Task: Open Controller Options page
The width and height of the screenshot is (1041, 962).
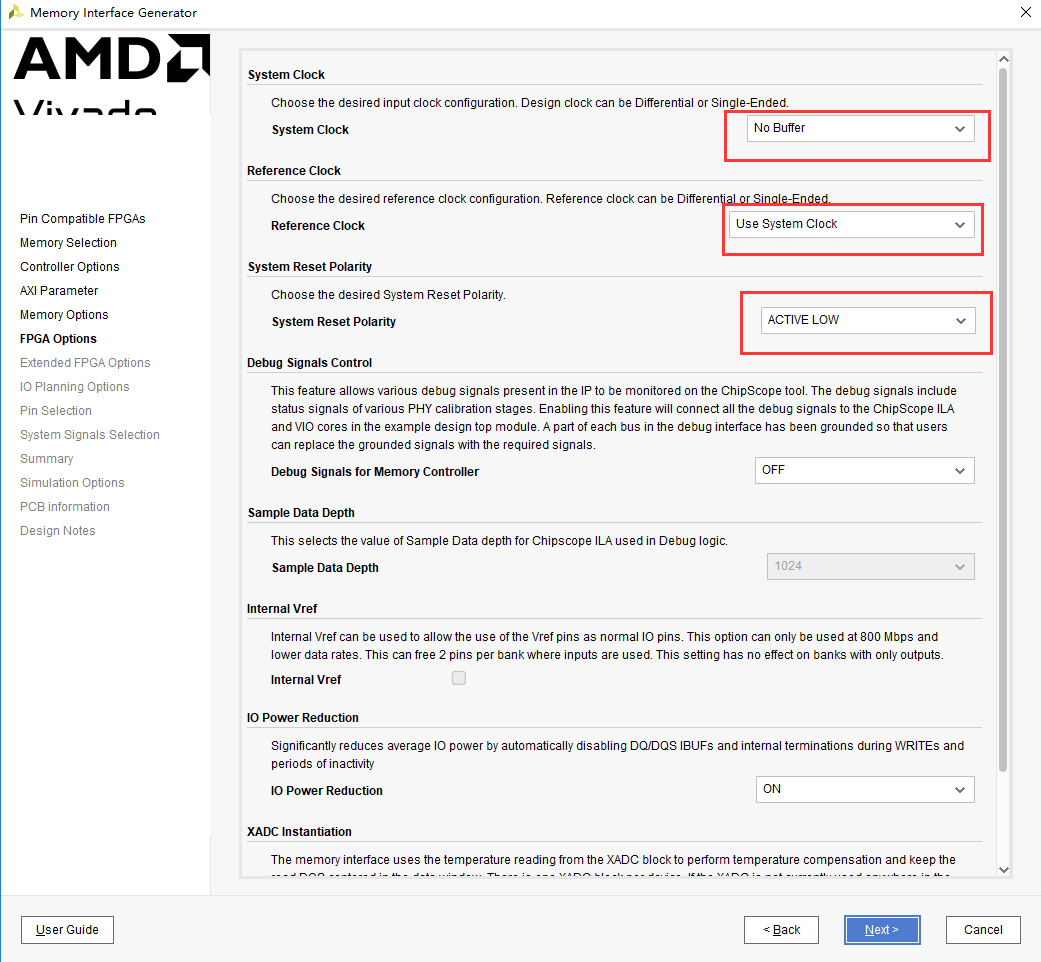Action: click(70, 266)
